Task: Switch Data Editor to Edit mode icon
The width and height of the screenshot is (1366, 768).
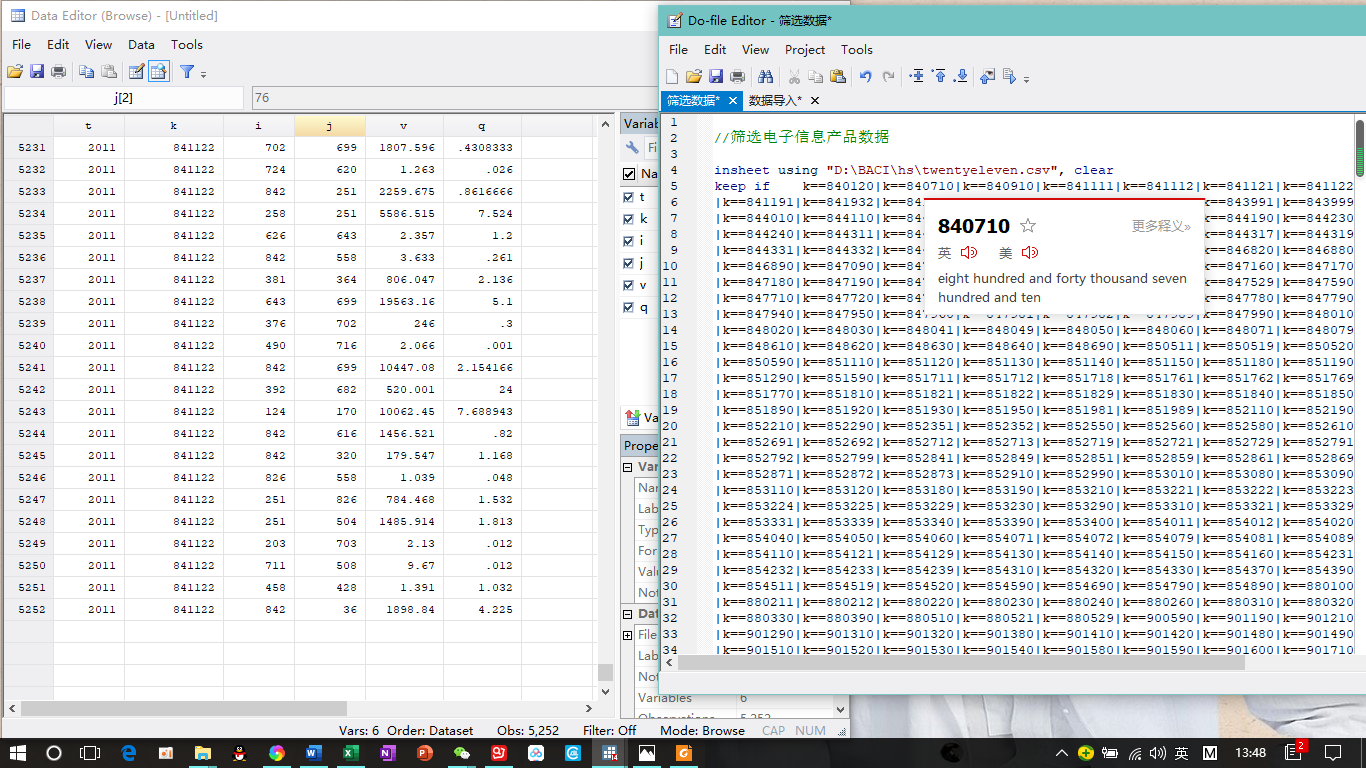Action: click(x=137, y=72)
